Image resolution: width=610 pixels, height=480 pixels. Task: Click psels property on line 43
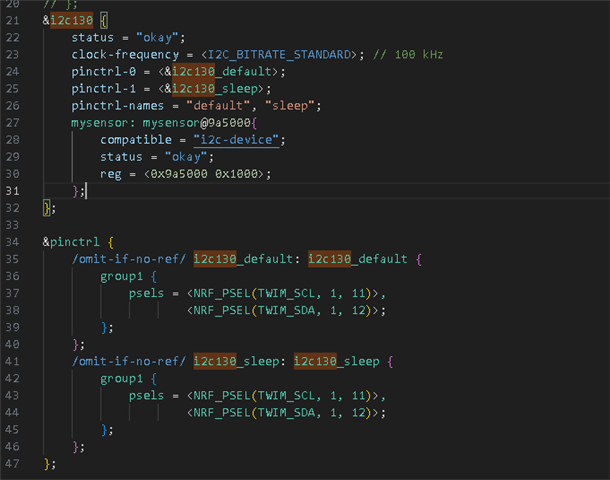146,396
